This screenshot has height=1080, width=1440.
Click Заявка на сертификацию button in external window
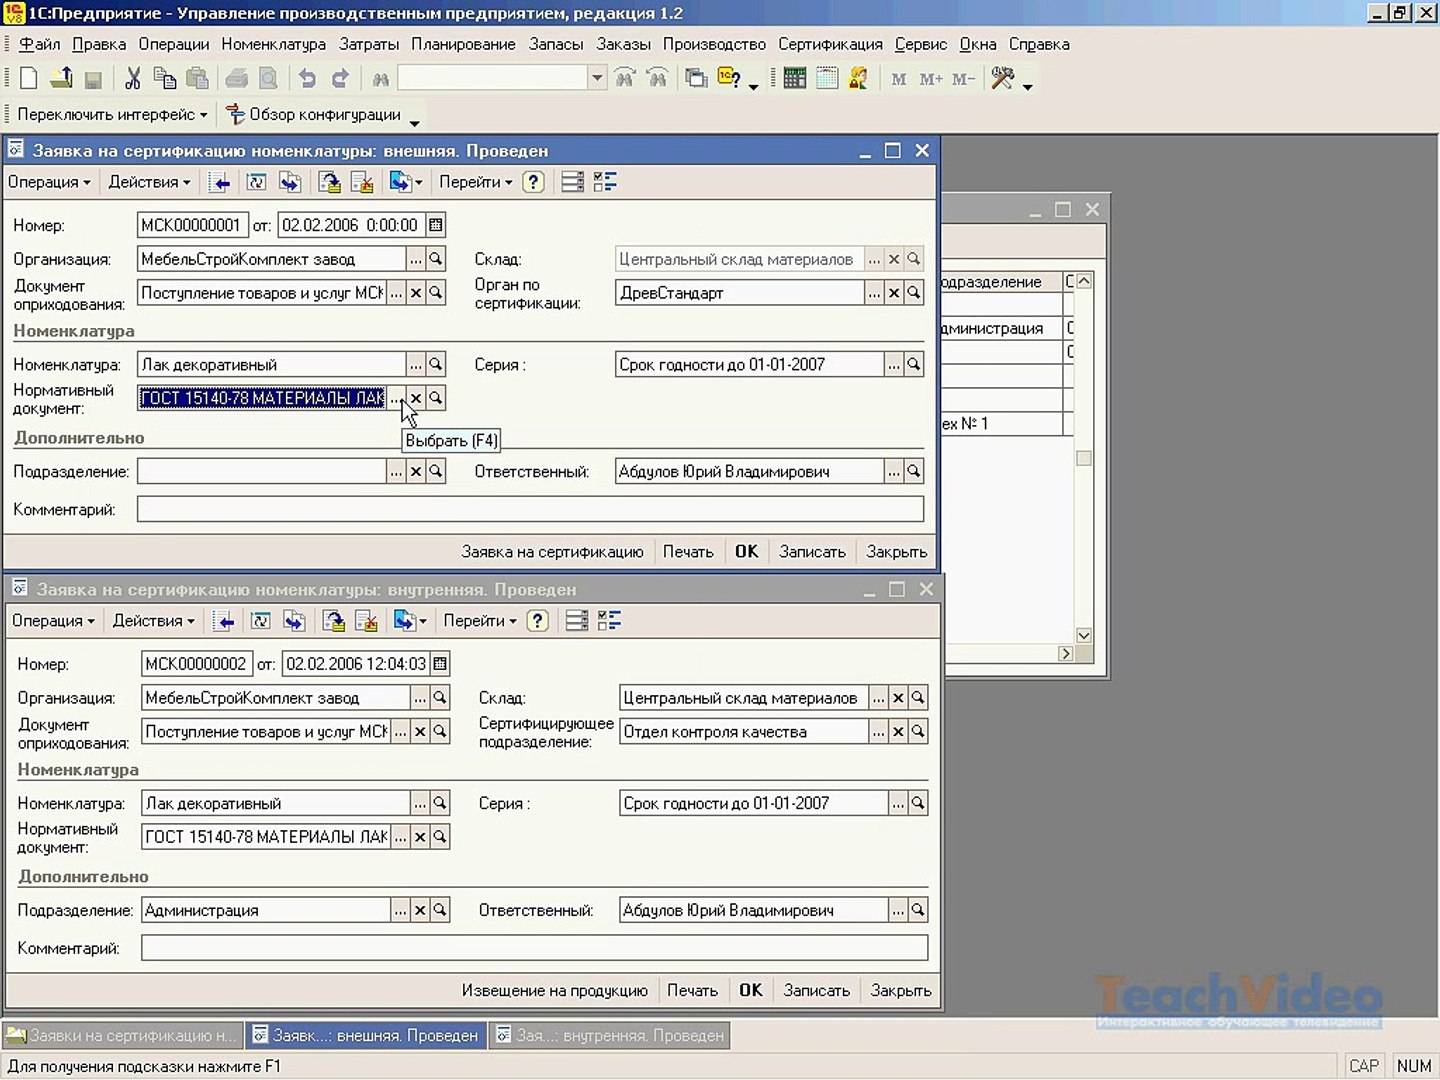(x=552, y=552)
